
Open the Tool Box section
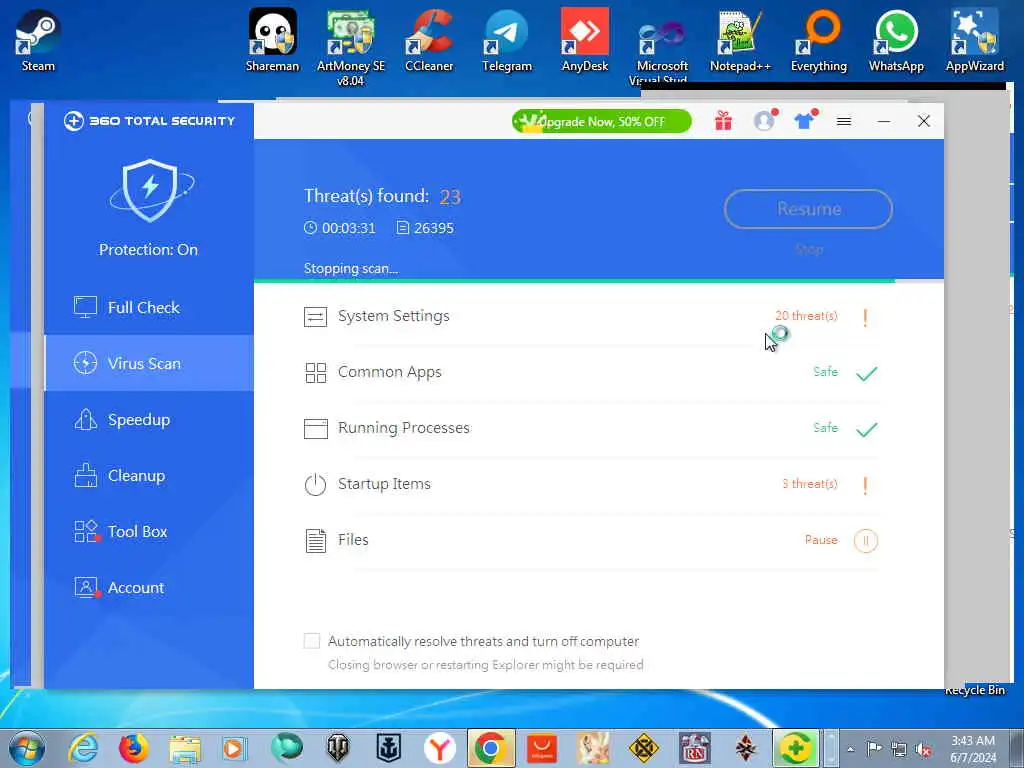coord(149,532)
